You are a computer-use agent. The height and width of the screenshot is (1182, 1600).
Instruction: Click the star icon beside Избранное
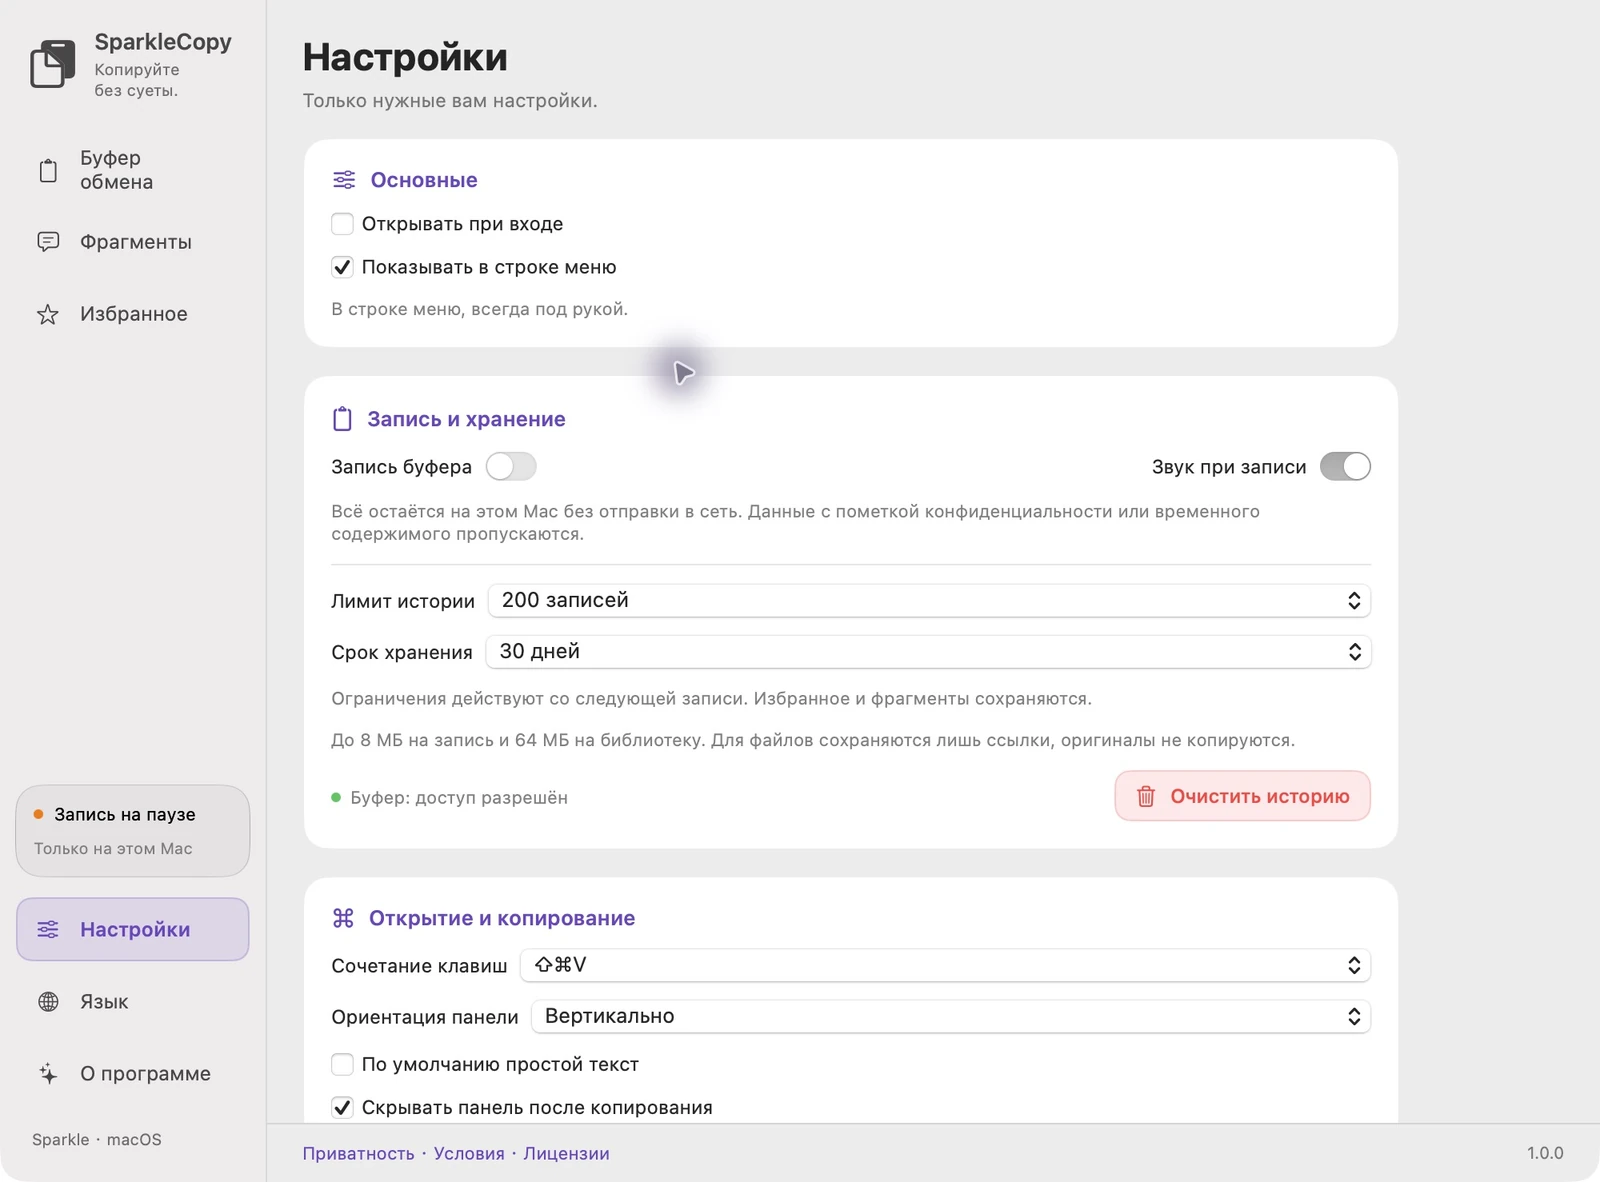(x=48, y=314)
